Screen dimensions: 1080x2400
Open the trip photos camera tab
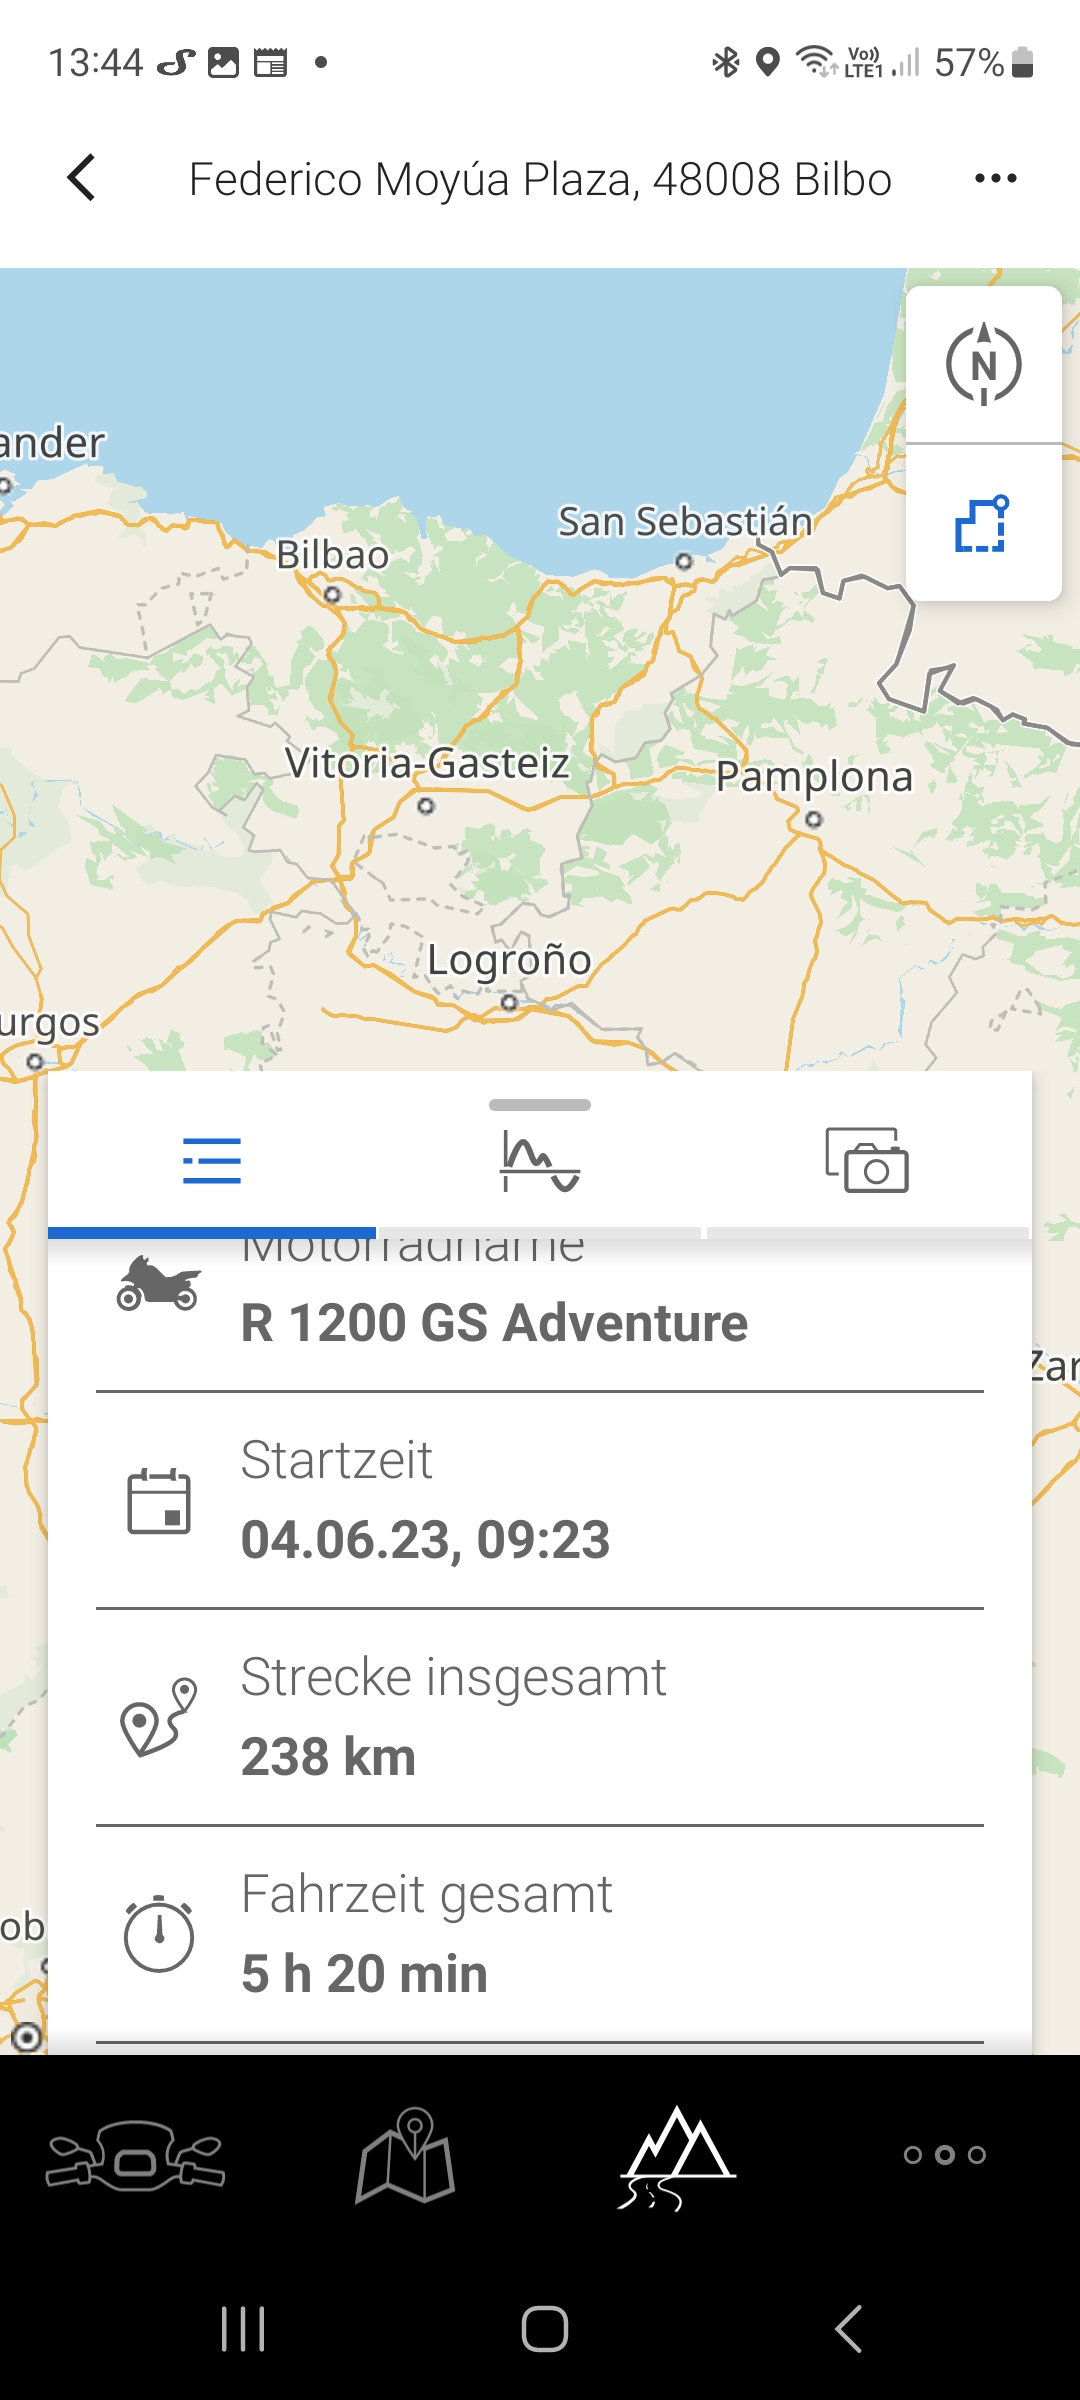pos(867,1161)
